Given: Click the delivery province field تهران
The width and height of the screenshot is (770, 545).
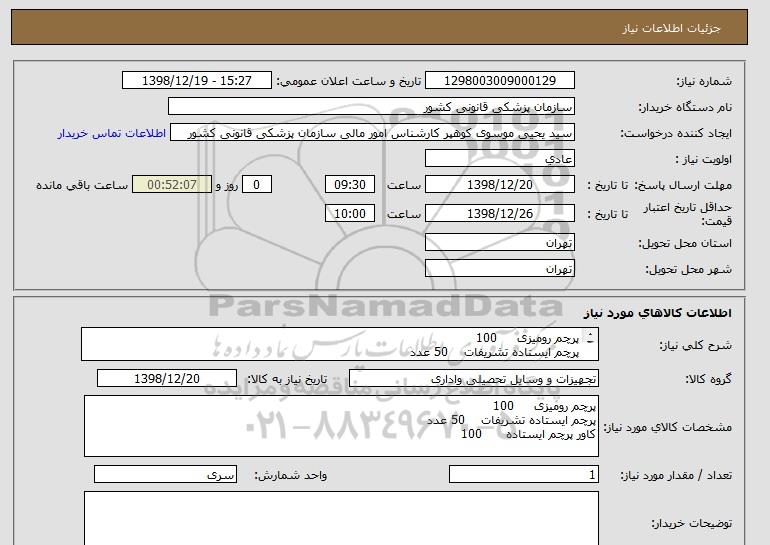Looking at the screenshot, I should pyautogui.click(x=499, y=243).
